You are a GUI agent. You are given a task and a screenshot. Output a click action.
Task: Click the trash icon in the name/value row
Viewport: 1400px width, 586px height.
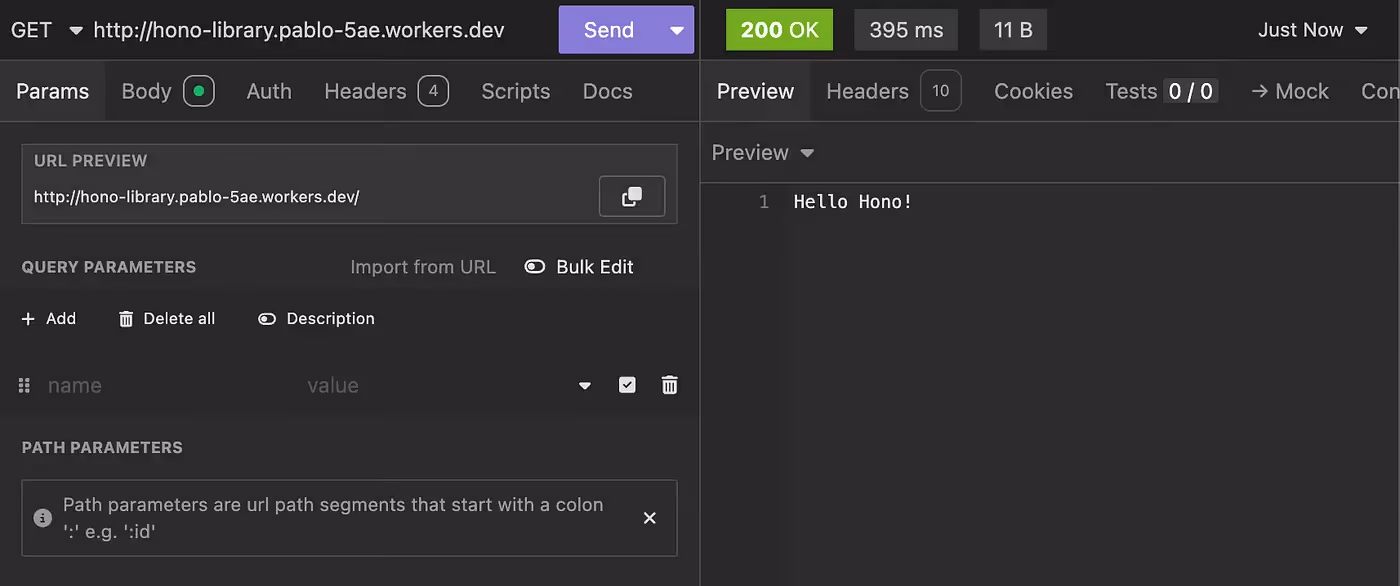point(670,385)
